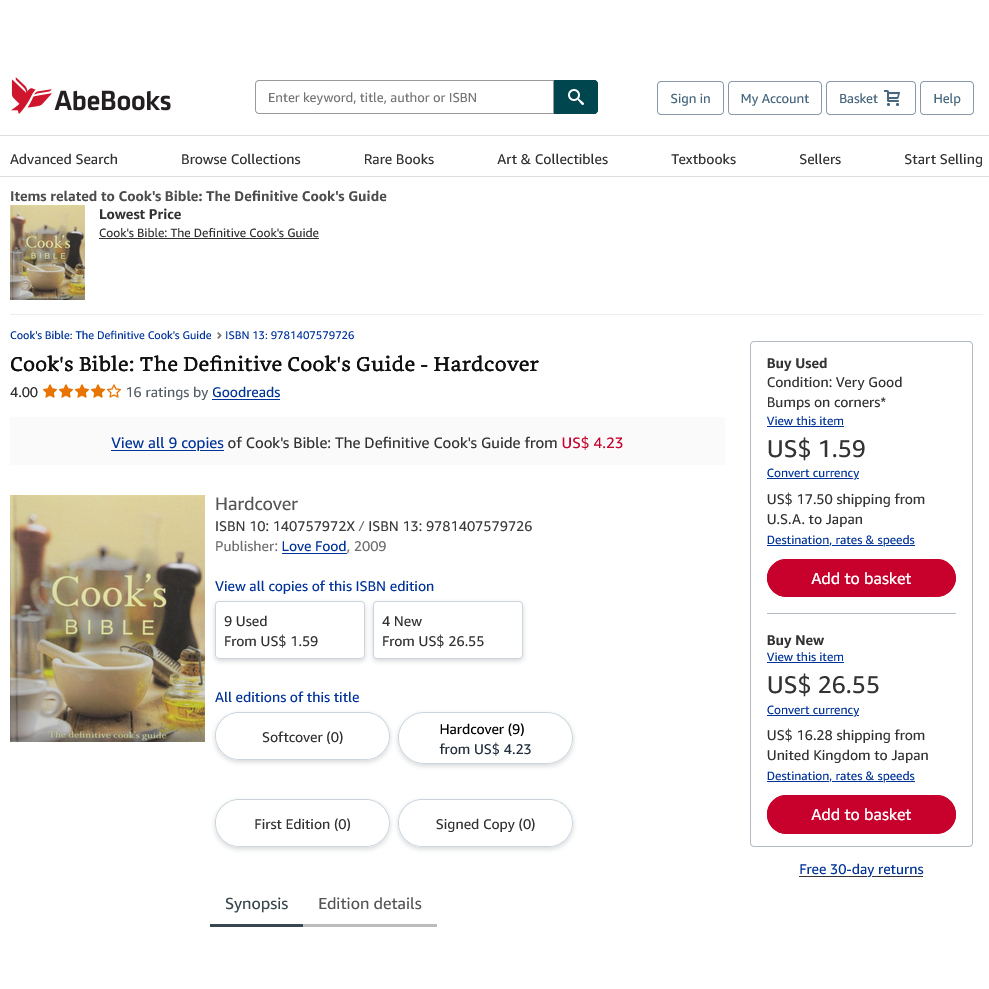Switch to the Edition details tab
Screen dimensions: 989x989
tap(369, 904)
